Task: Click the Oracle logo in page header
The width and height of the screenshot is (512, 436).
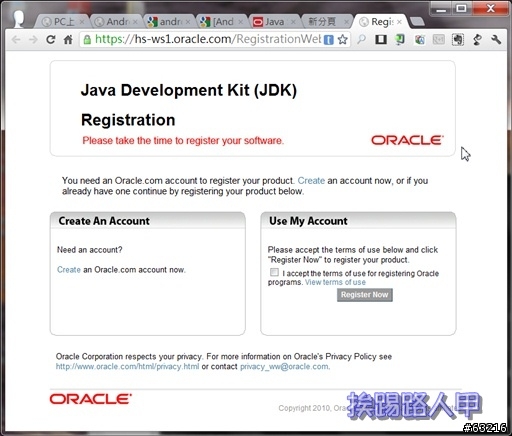Action: tap(407, 140)
